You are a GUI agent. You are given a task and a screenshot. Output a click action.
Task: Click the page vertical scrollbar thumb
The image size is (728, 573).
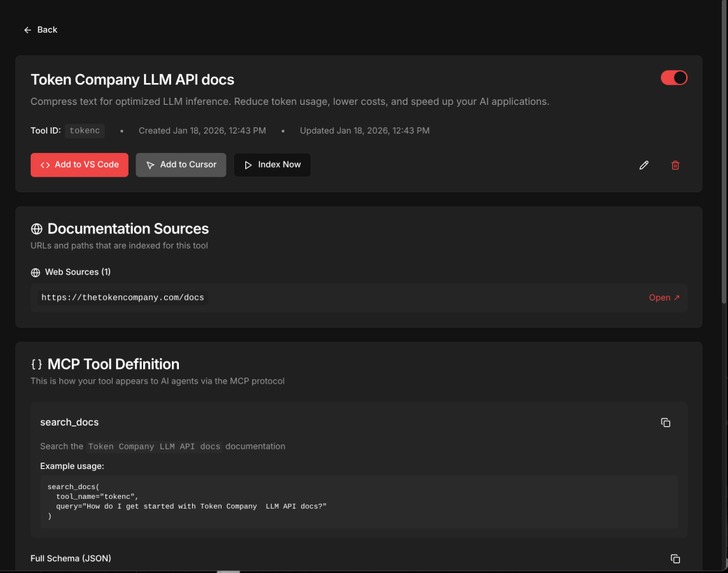click(x=724, y=153)
